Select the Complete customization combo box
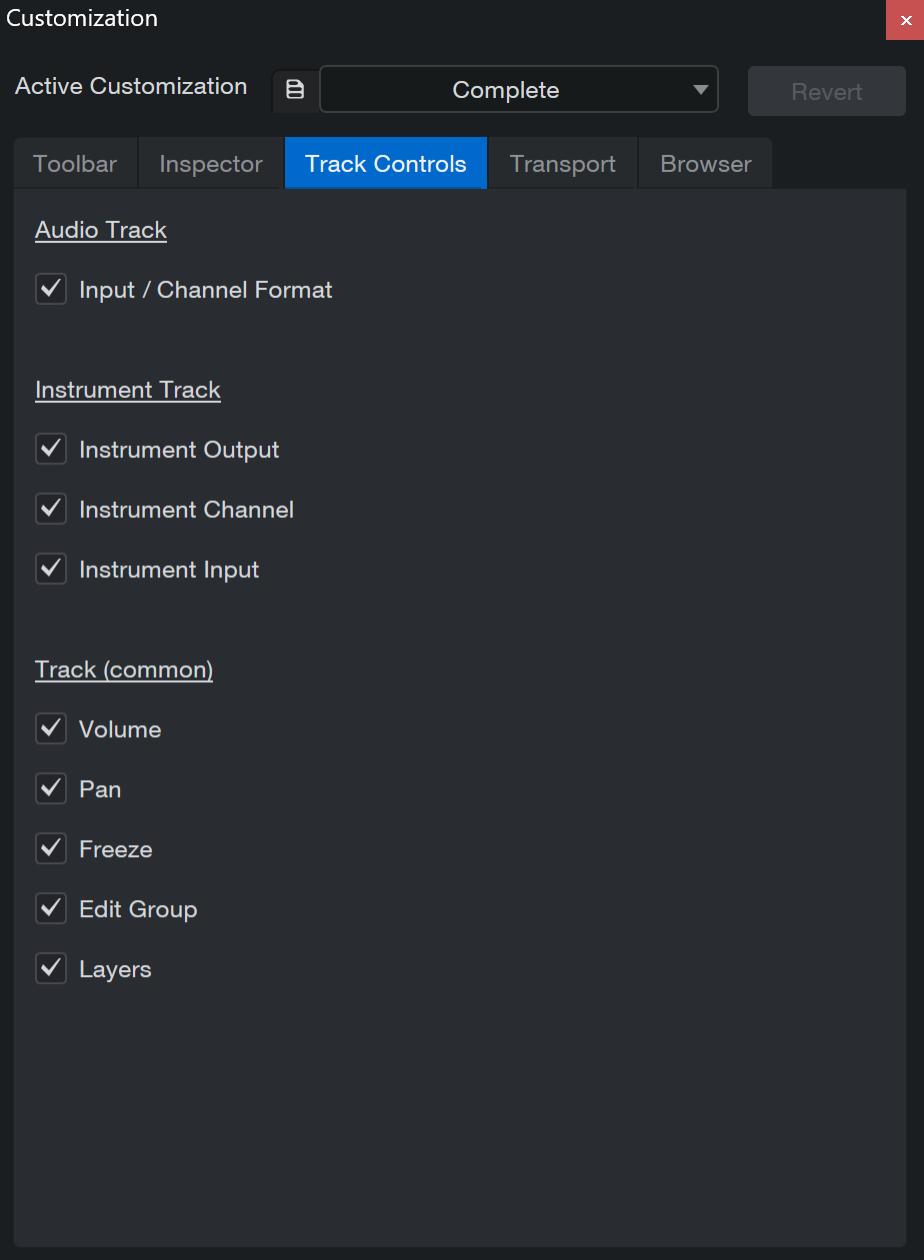The image size is (924, 1260). coord(519,90)
